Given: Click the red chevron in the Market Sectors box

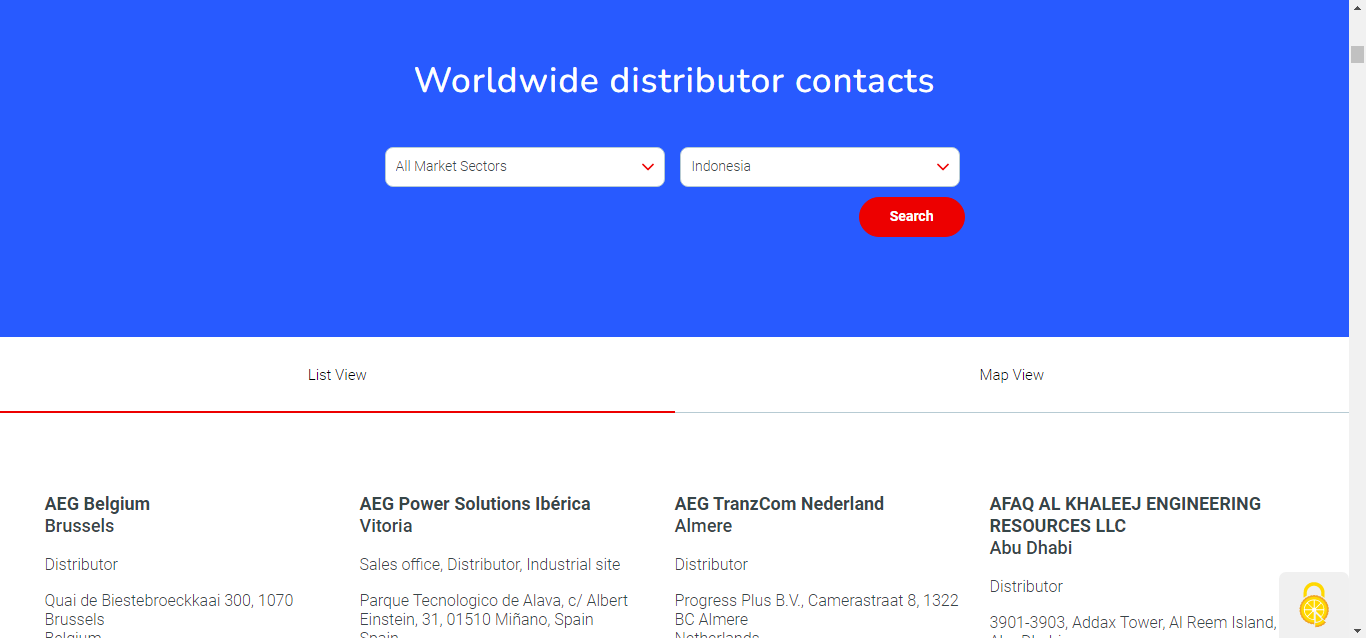Looking at the screenshot, I should 648,167.
